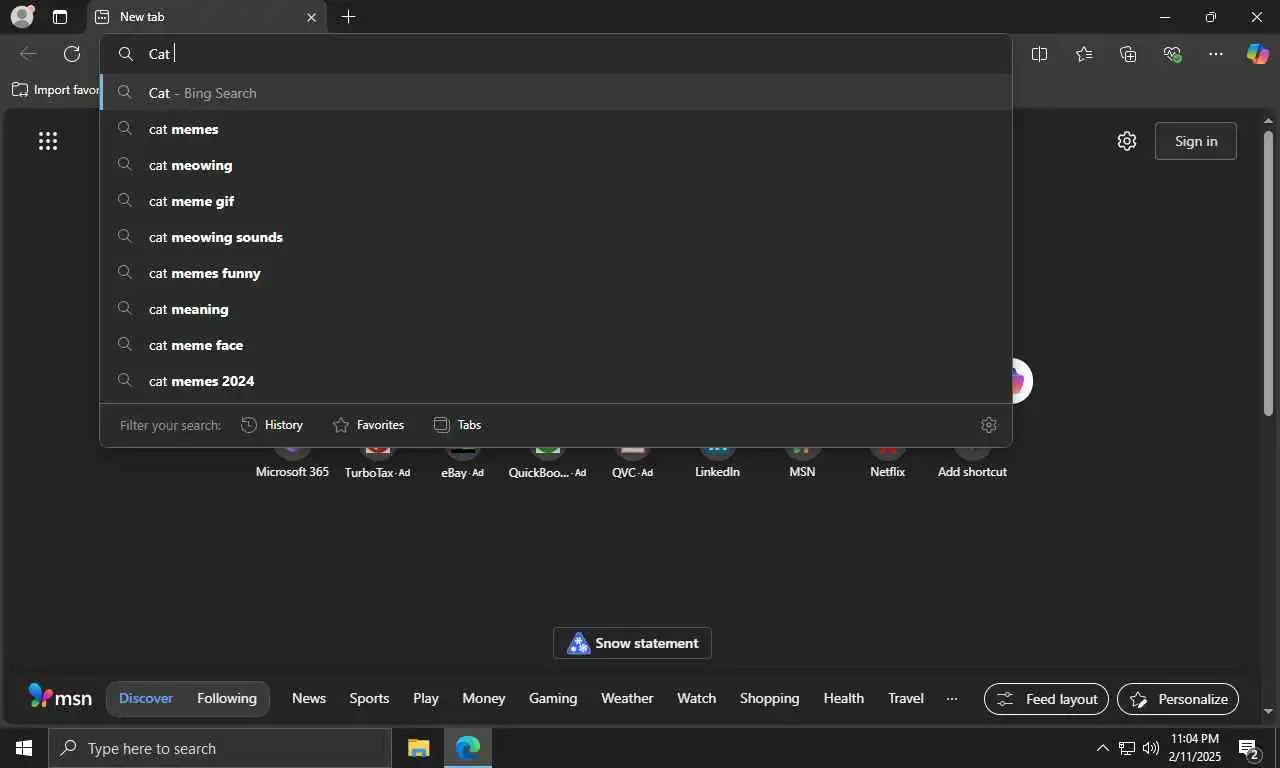Open the Travel category
The width and height of the screenshot is (1280, 768).
(x=906, y=698)
